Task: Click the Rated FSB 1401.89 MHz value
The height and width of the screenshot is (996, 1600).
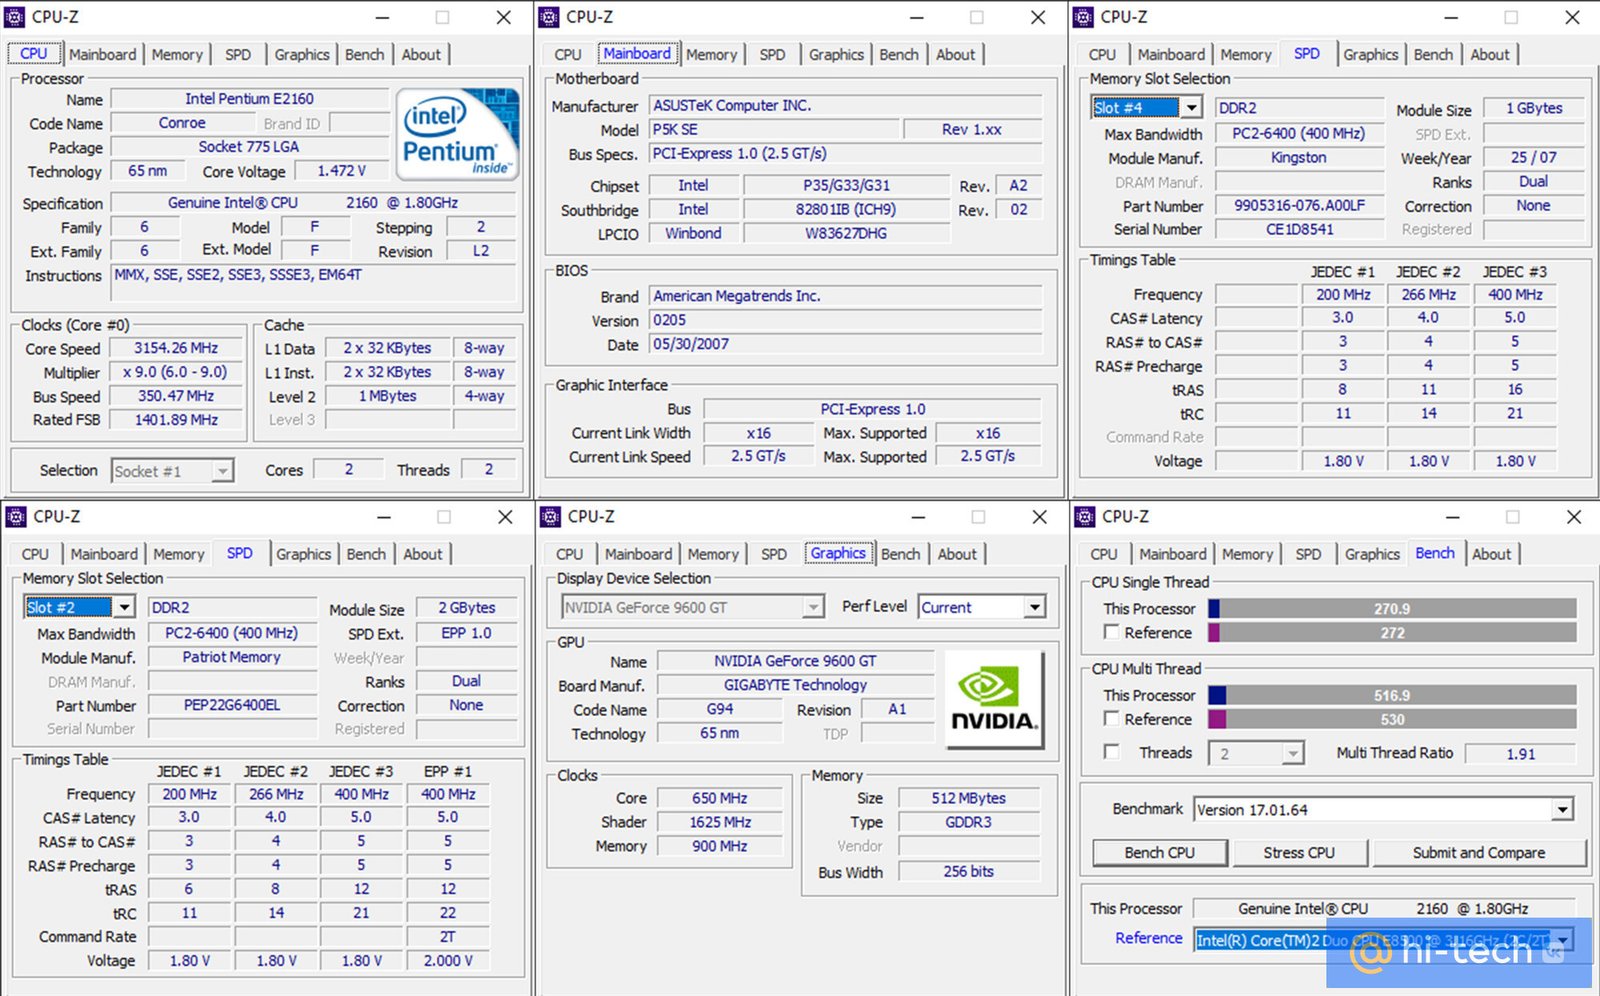Action: [x=176, y=420]
